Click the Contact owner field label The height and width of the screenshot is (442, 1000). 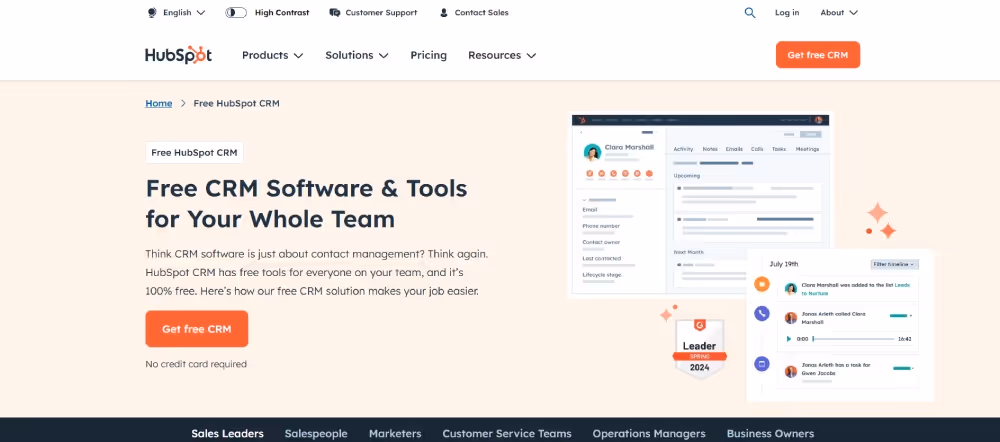click(x=601, y=242)
